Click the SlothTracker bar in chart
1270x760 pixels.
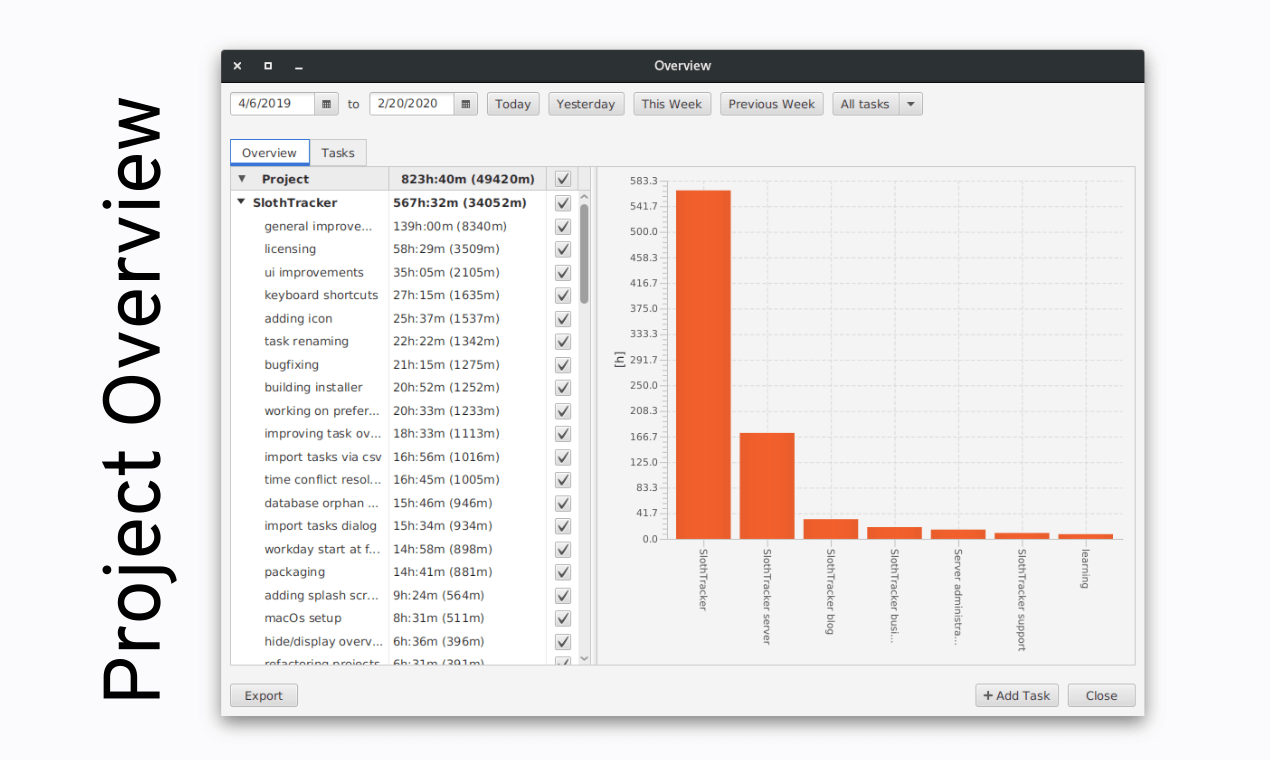[x=703, y=364]
